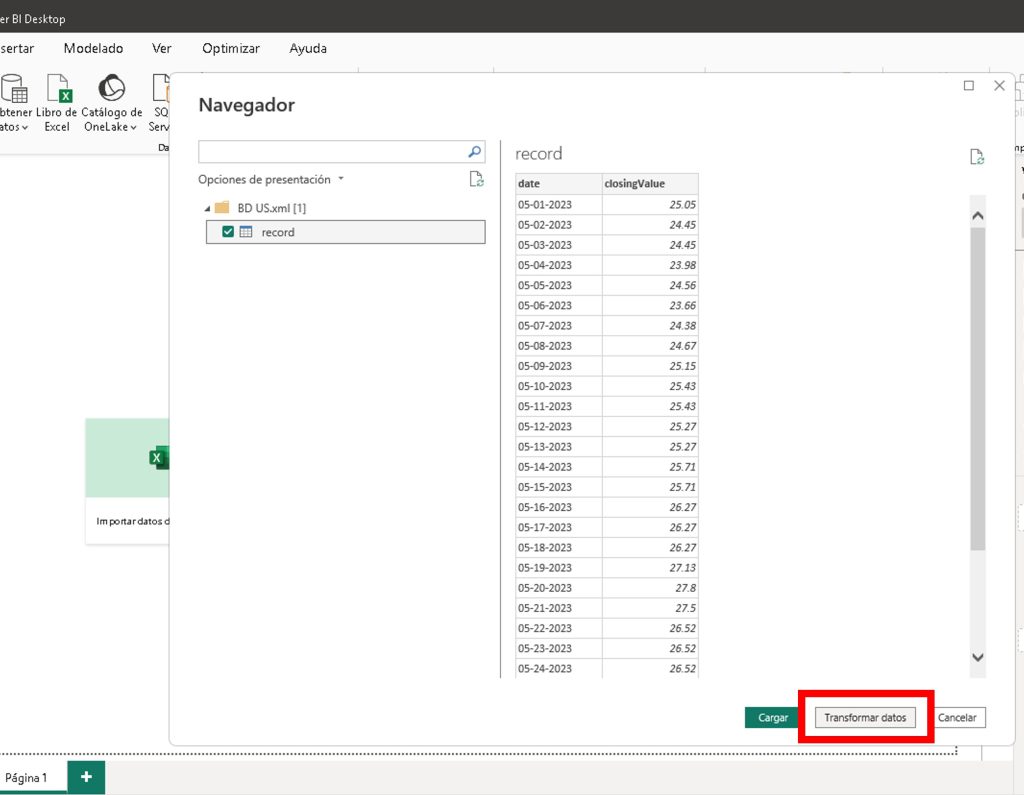This screenshot has width=1024, height=795.
Task: Switch to the Optimizar ribbon tab
Action: pyautogui.click(x=230, y=48)
